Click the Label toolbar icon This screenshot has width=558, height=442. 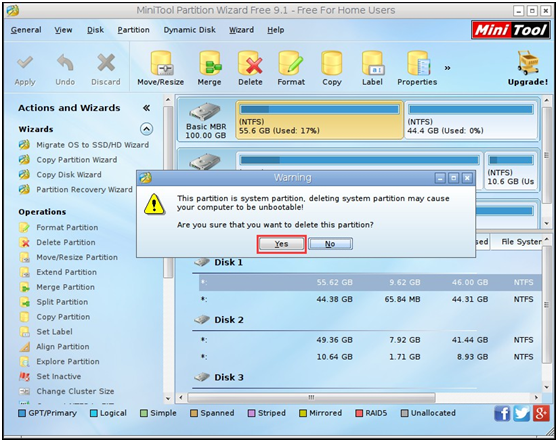[x=372, y=63]
